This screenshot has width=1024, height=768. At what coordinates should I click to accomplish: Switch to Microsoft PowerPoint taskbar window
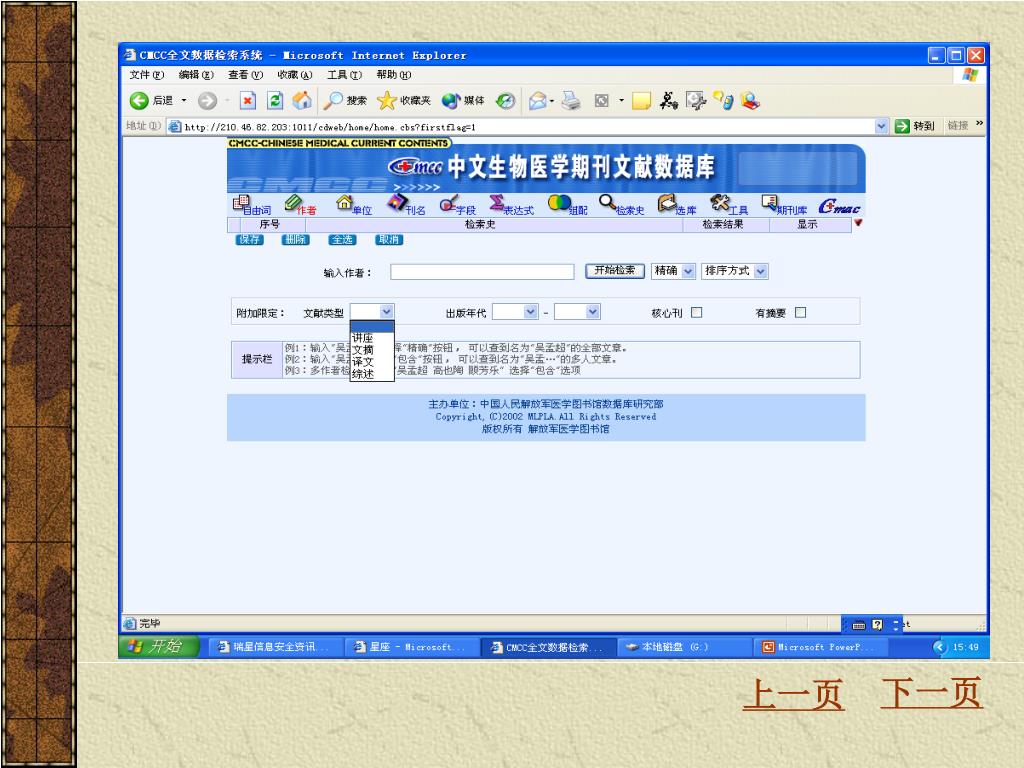[x=820, y=647]
